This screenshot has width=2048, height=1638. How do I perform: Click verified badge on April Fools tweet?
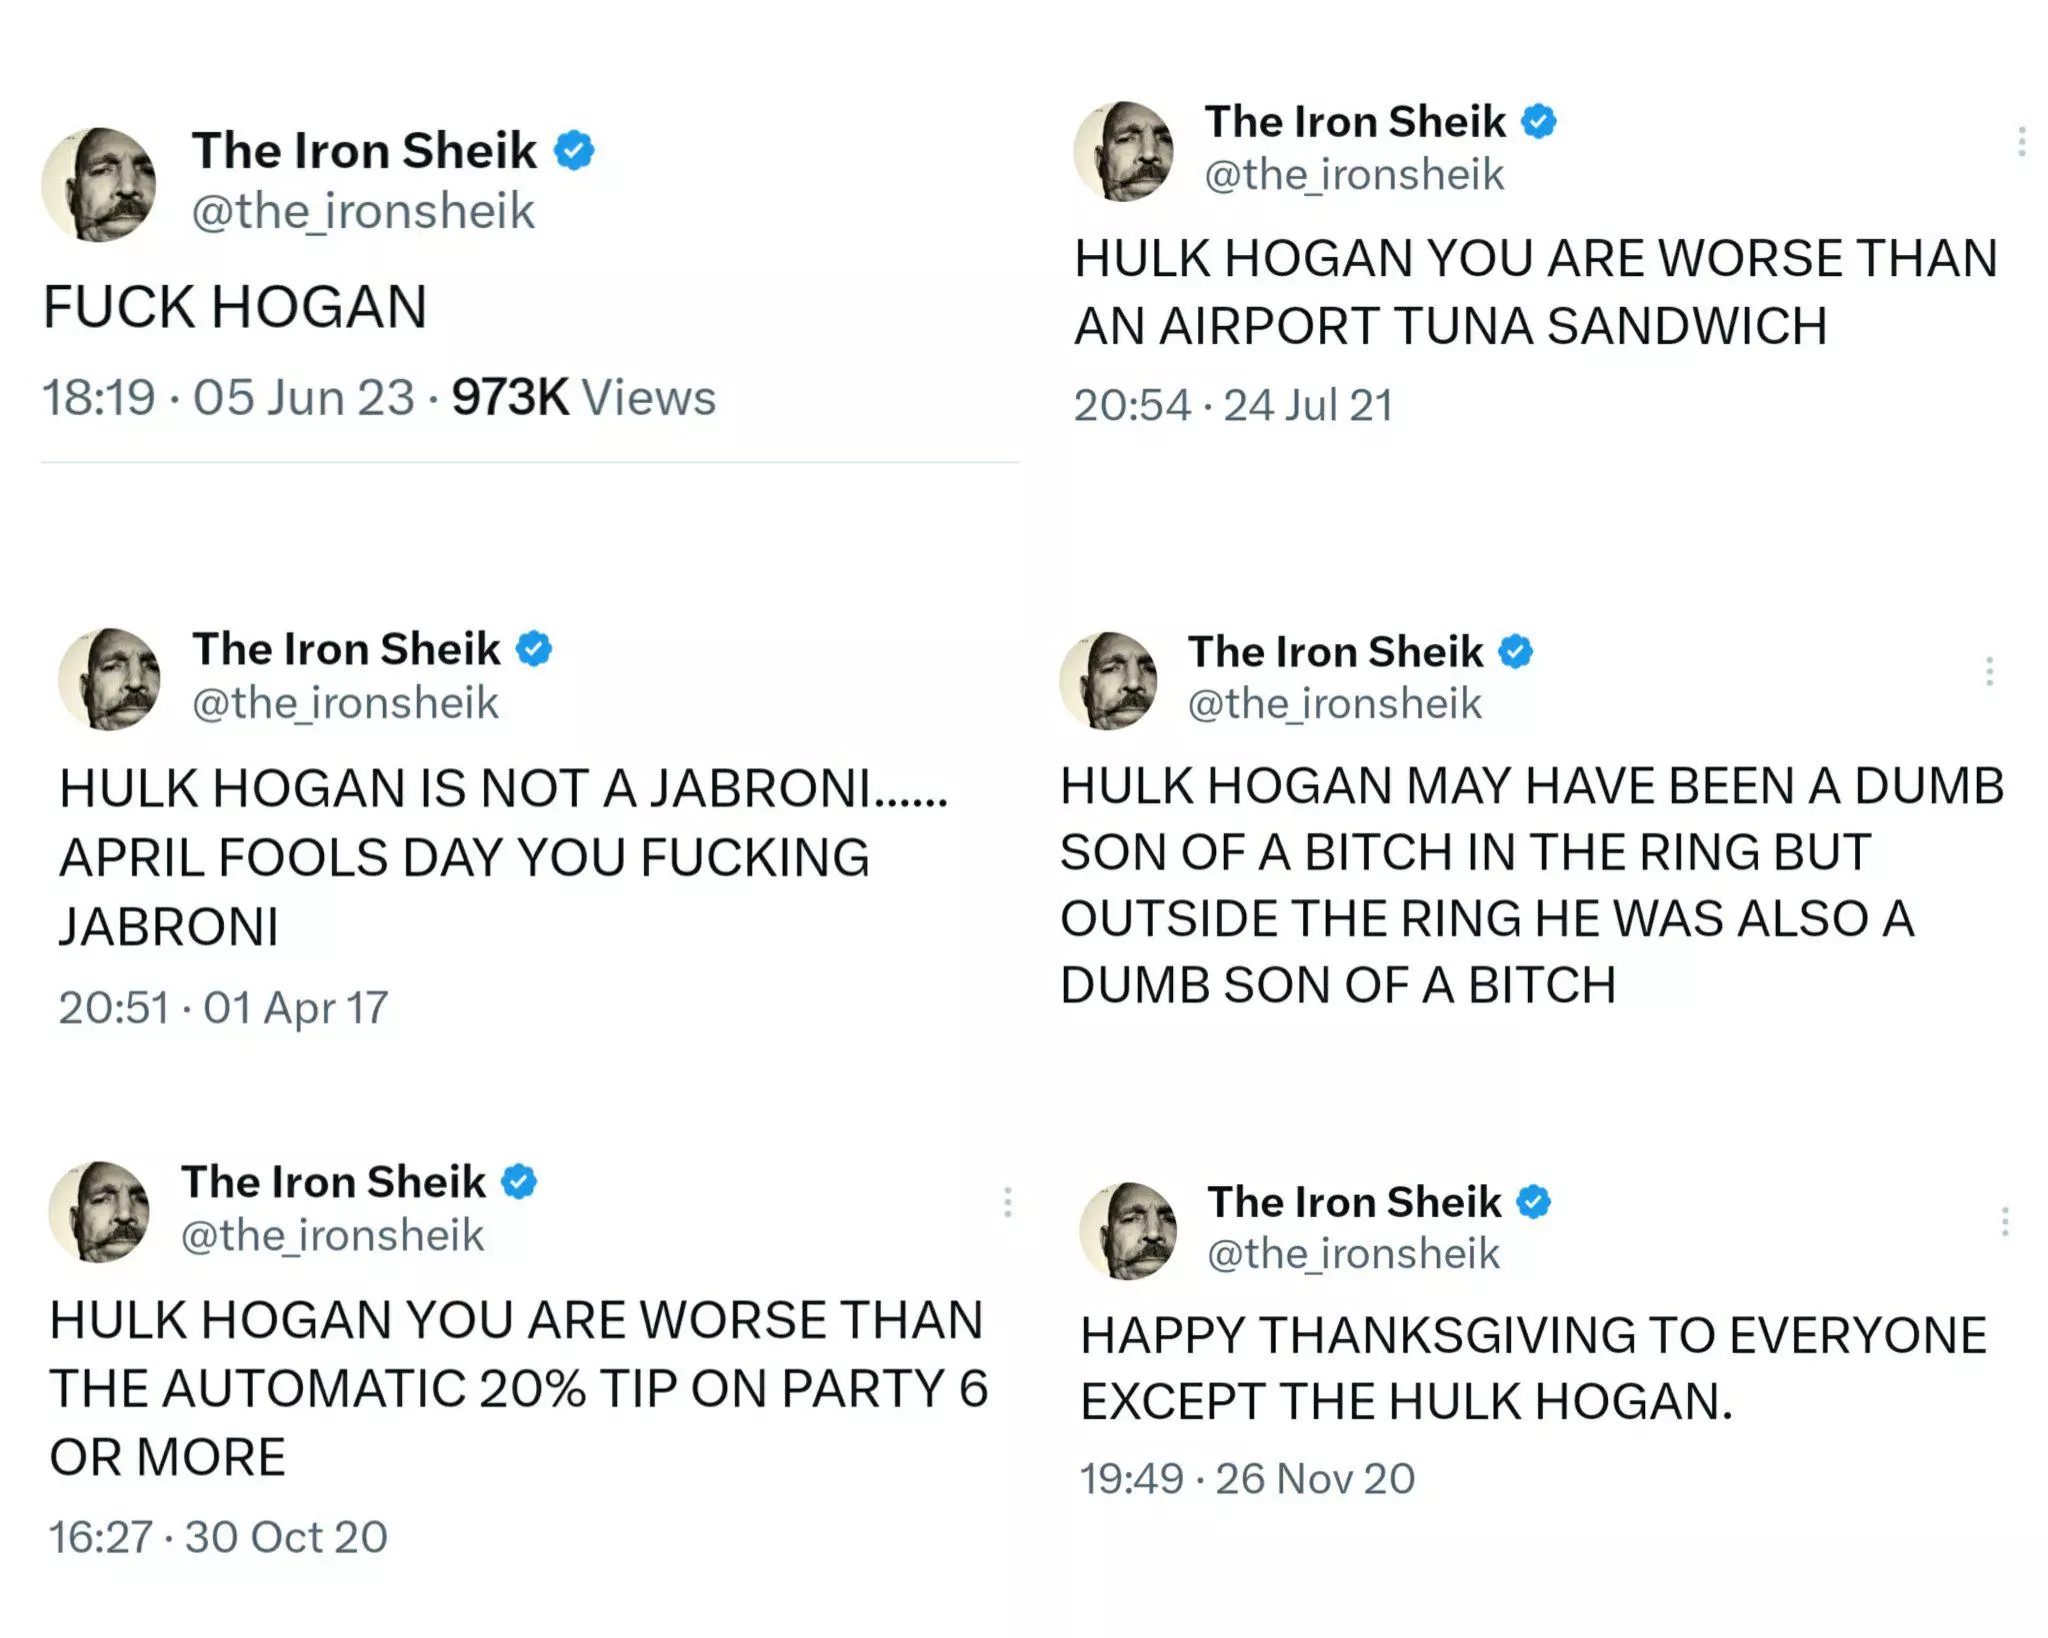point(534,648)
